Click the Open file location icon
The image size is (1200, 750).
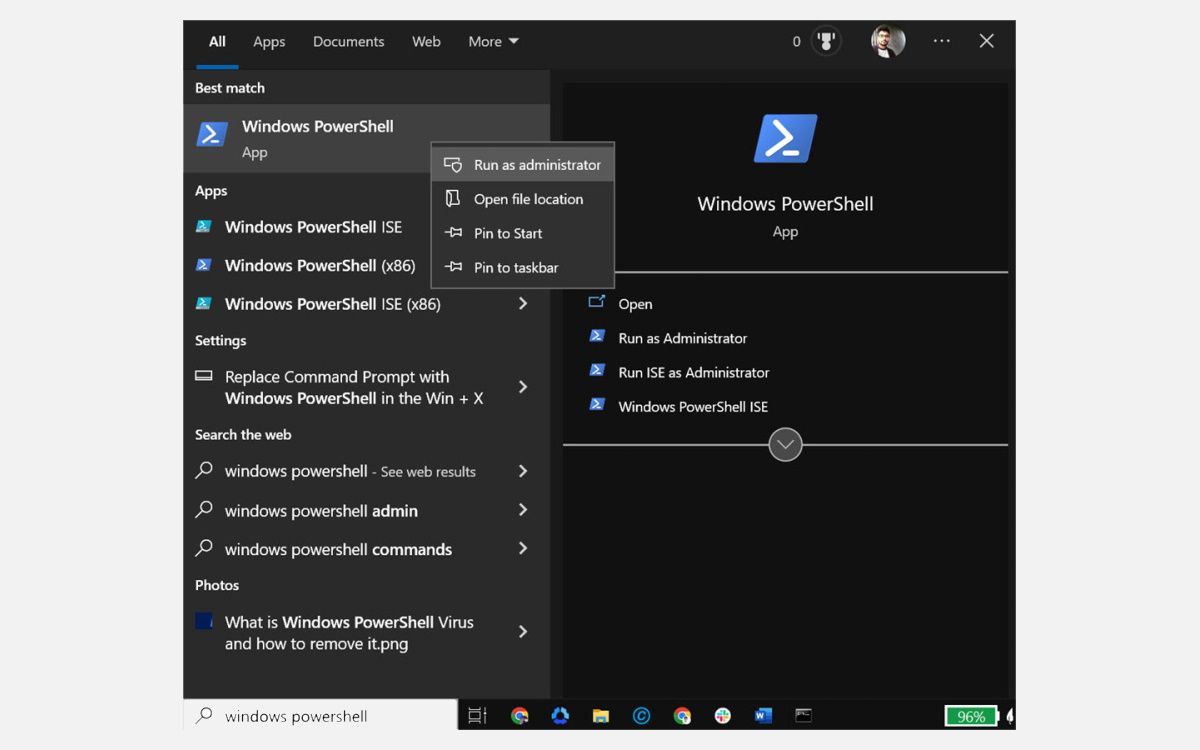[x=453, y=199]
